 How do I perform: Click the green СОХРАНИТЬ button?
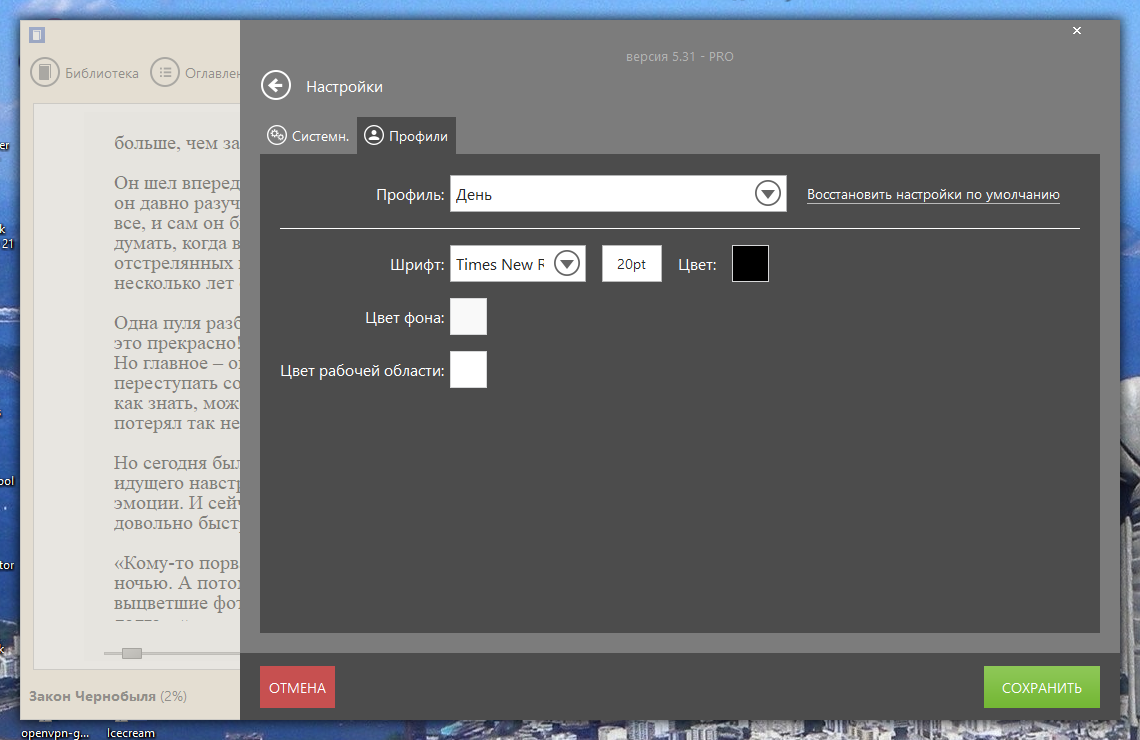tap(1042, 687)
